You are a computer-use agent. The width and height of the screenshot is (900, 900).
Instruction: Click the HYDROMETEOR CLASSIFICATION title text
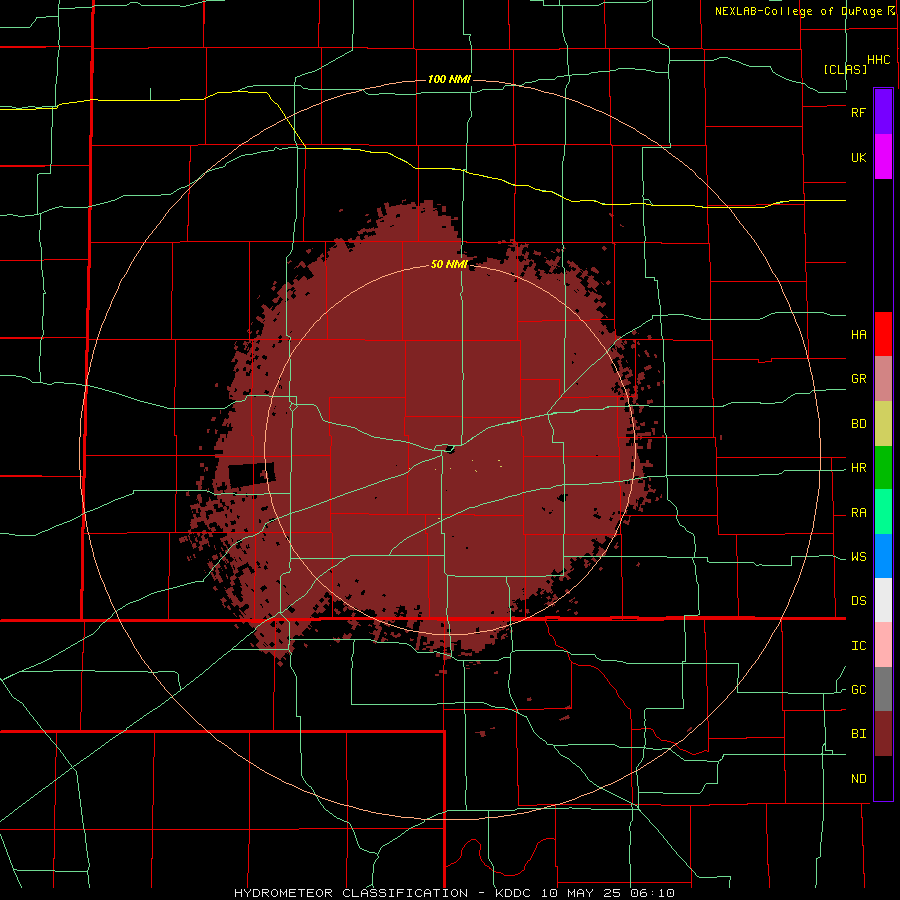pos(351,893)
